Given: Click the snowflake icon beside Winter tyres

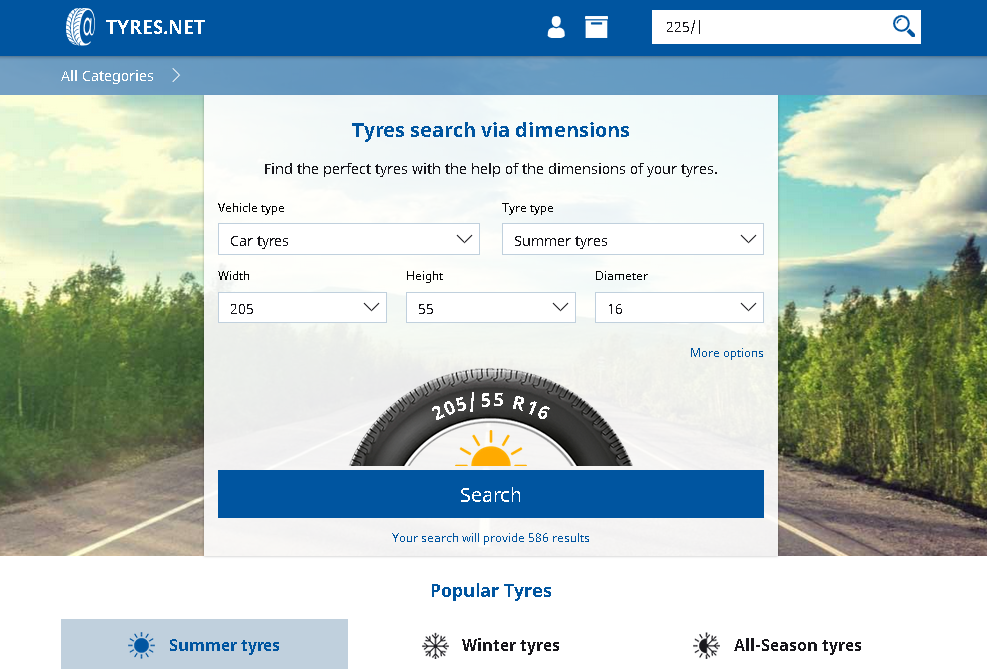Looking at the screenshot, I should tap(435, 646).
